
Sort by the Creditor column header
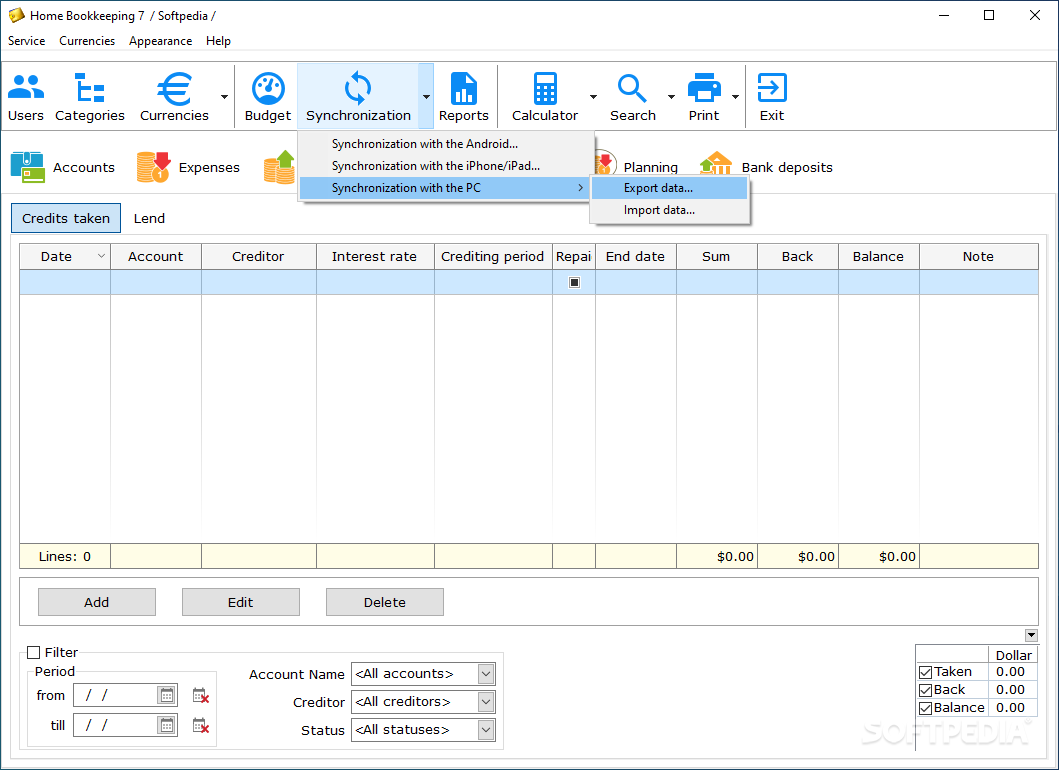point(259,257)
